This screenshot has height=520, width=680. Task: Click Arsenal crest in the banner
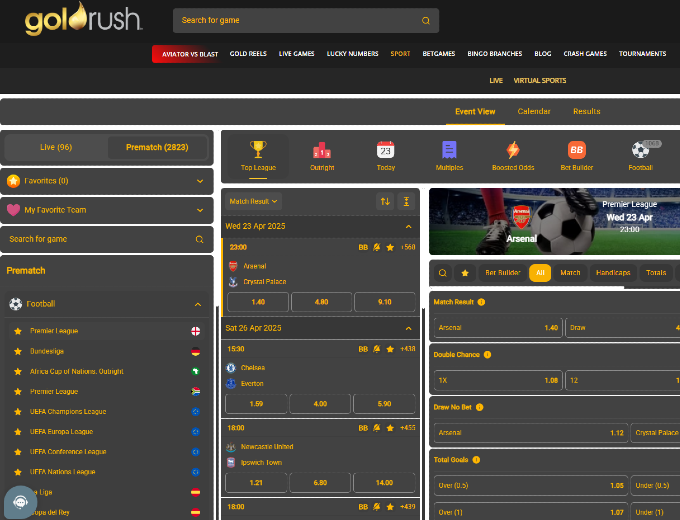pyautogui.click(x=521, y=217)
